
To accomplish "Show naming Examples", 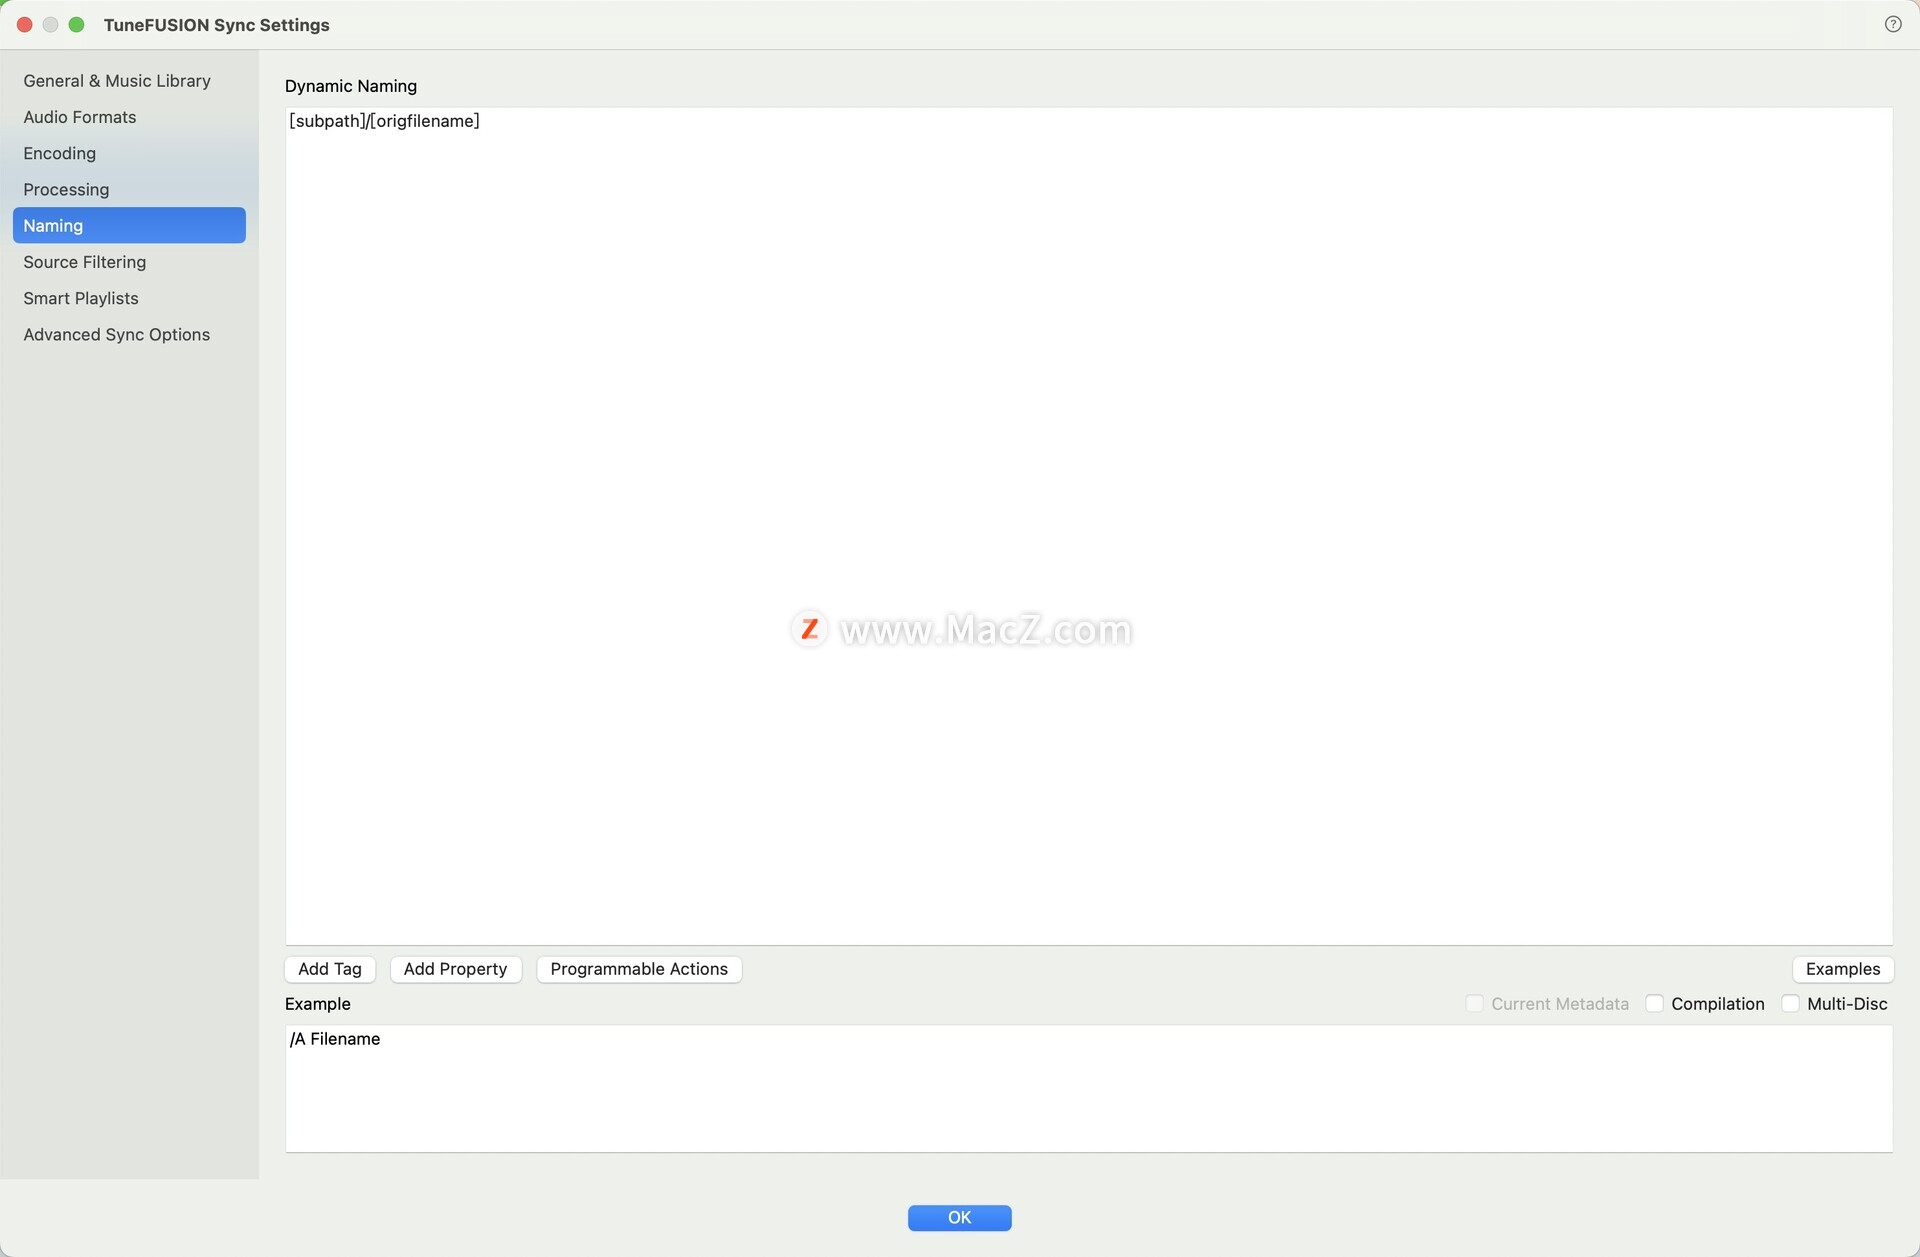I will (x=1843, y=969).
